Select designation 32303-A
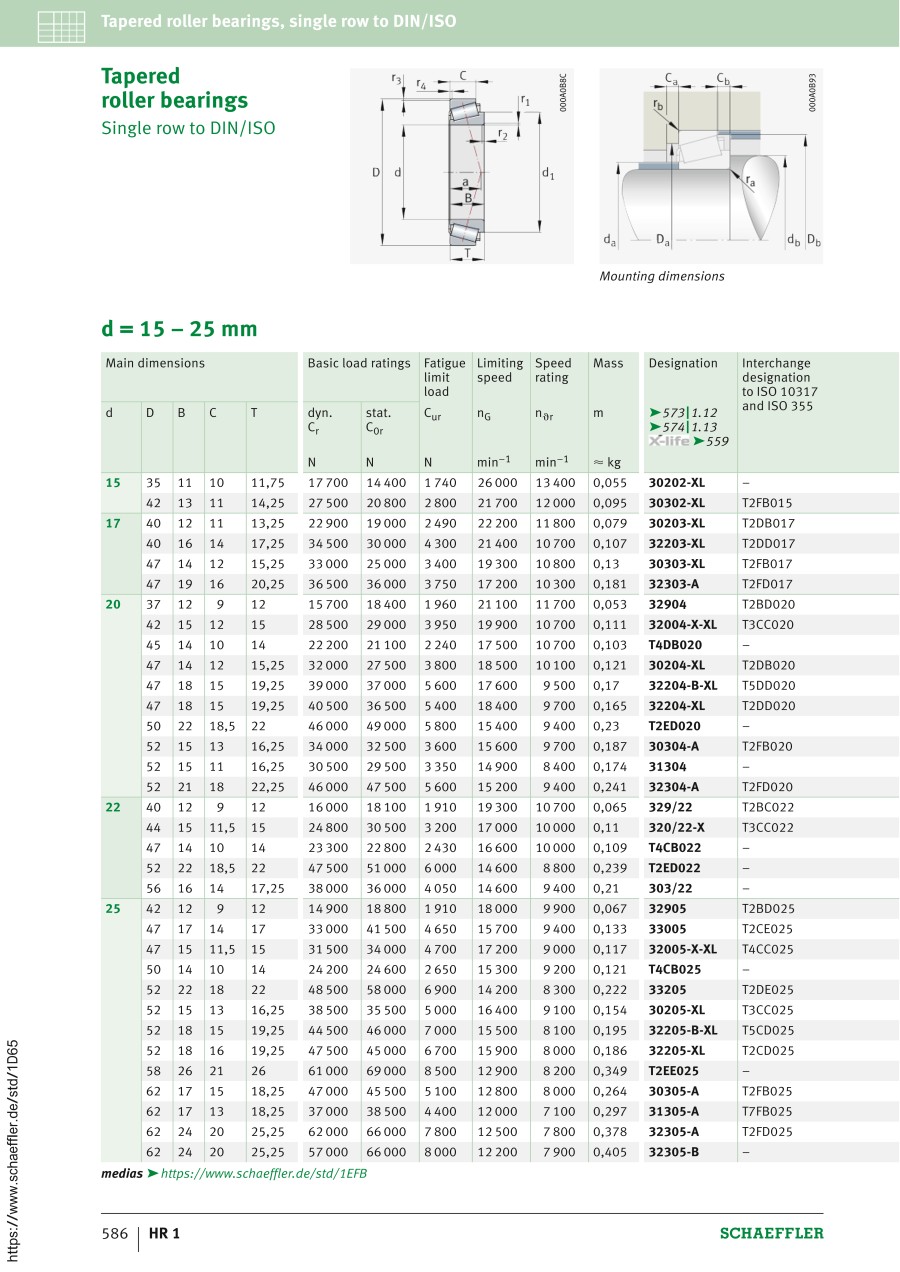Screen dimensions: 900x1272 tap(673, 584)
